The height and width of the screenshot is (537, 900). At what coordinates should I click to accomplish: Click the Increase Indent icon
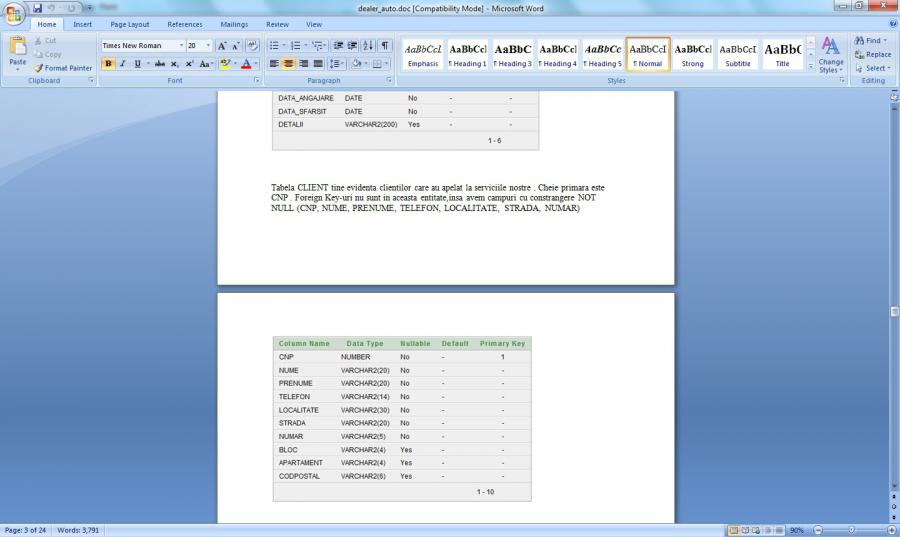tap(352, 46)
